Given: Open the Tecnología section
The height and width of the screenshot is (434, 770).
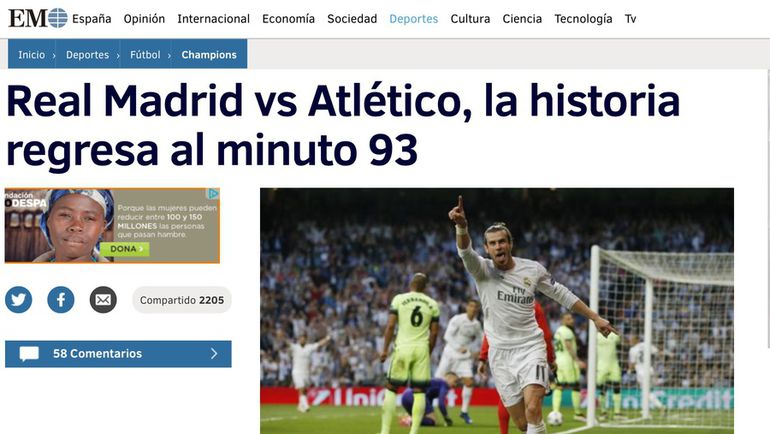Looking at the screenshot, I should click(583, 19).
